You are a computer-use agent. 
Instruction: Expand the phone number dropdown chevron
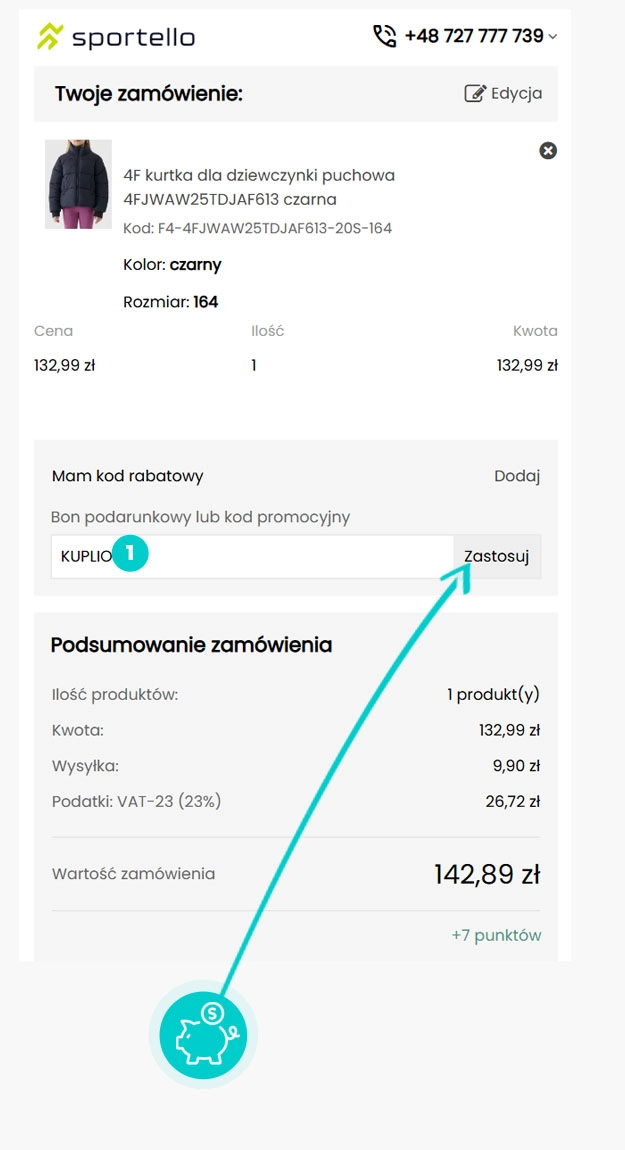point(553,37)
